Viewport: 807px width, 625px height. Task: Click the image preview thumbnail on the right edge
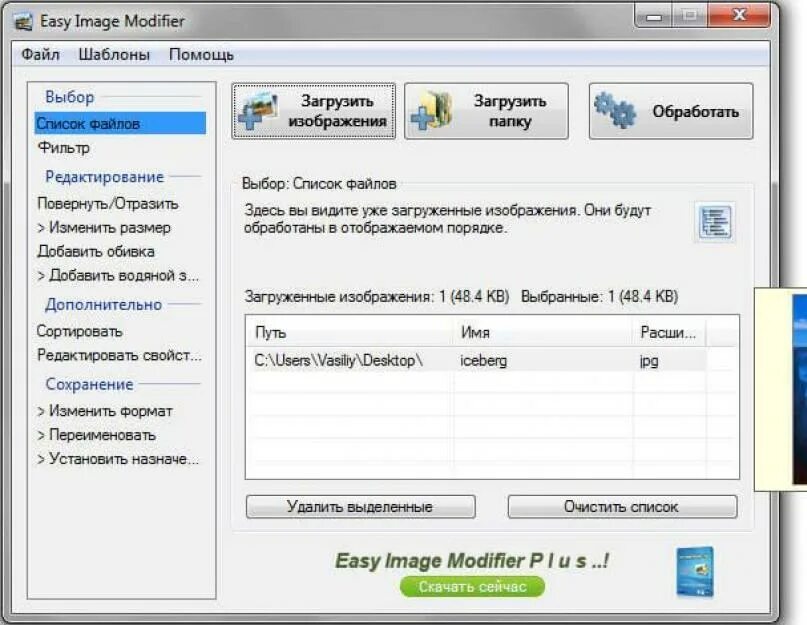click(799, 390)
